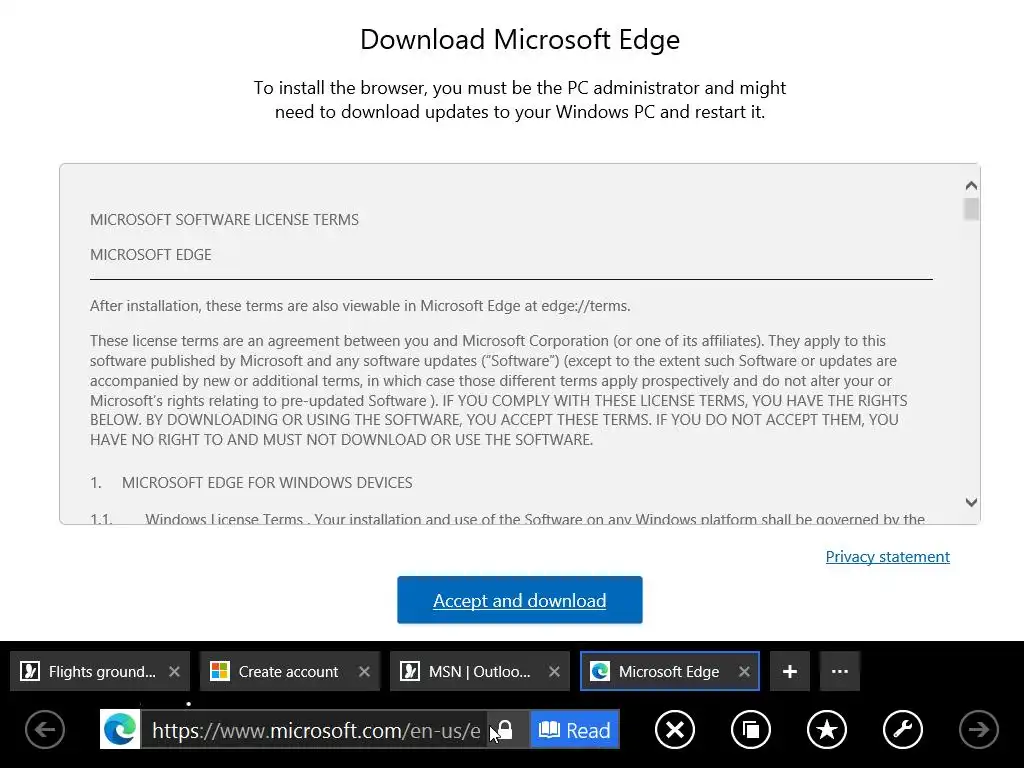Open the tabs view button
This screenshot has width=1024, height=768.
(x=750, y=729)
